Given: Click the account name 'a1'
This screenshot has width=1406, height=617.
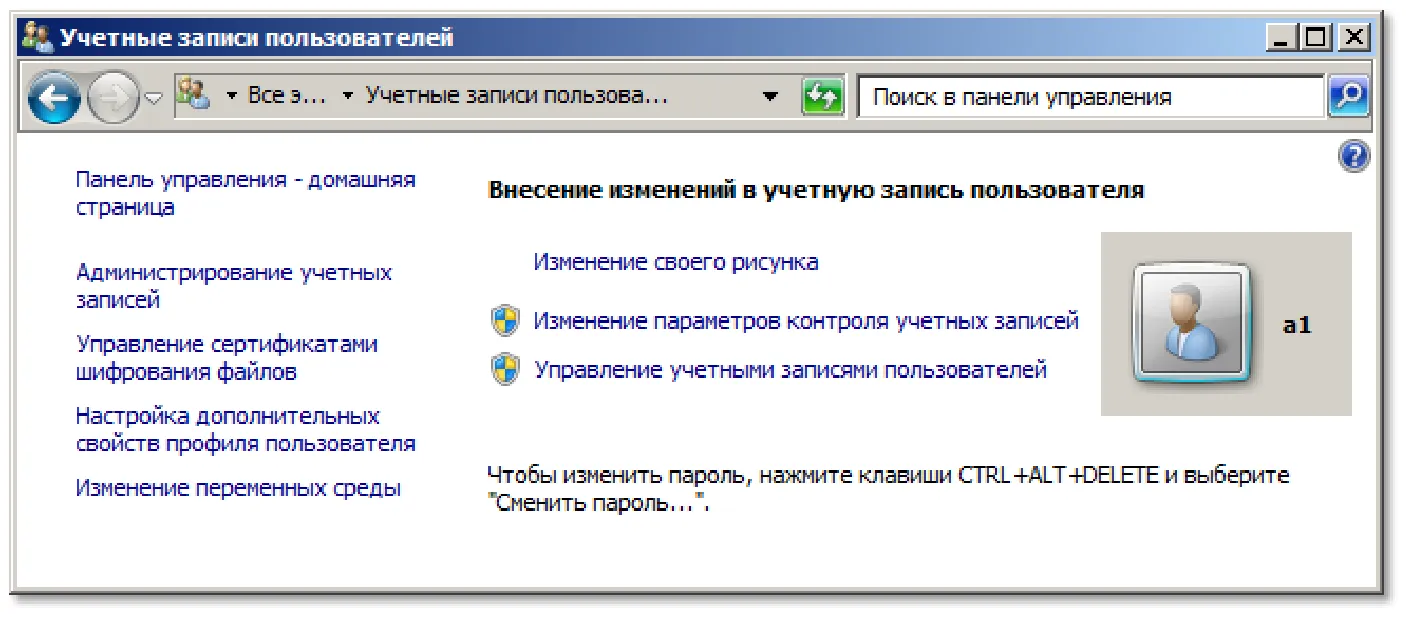Looking at the screenshot, I should pyautogui.click(x=1297, y=325).
